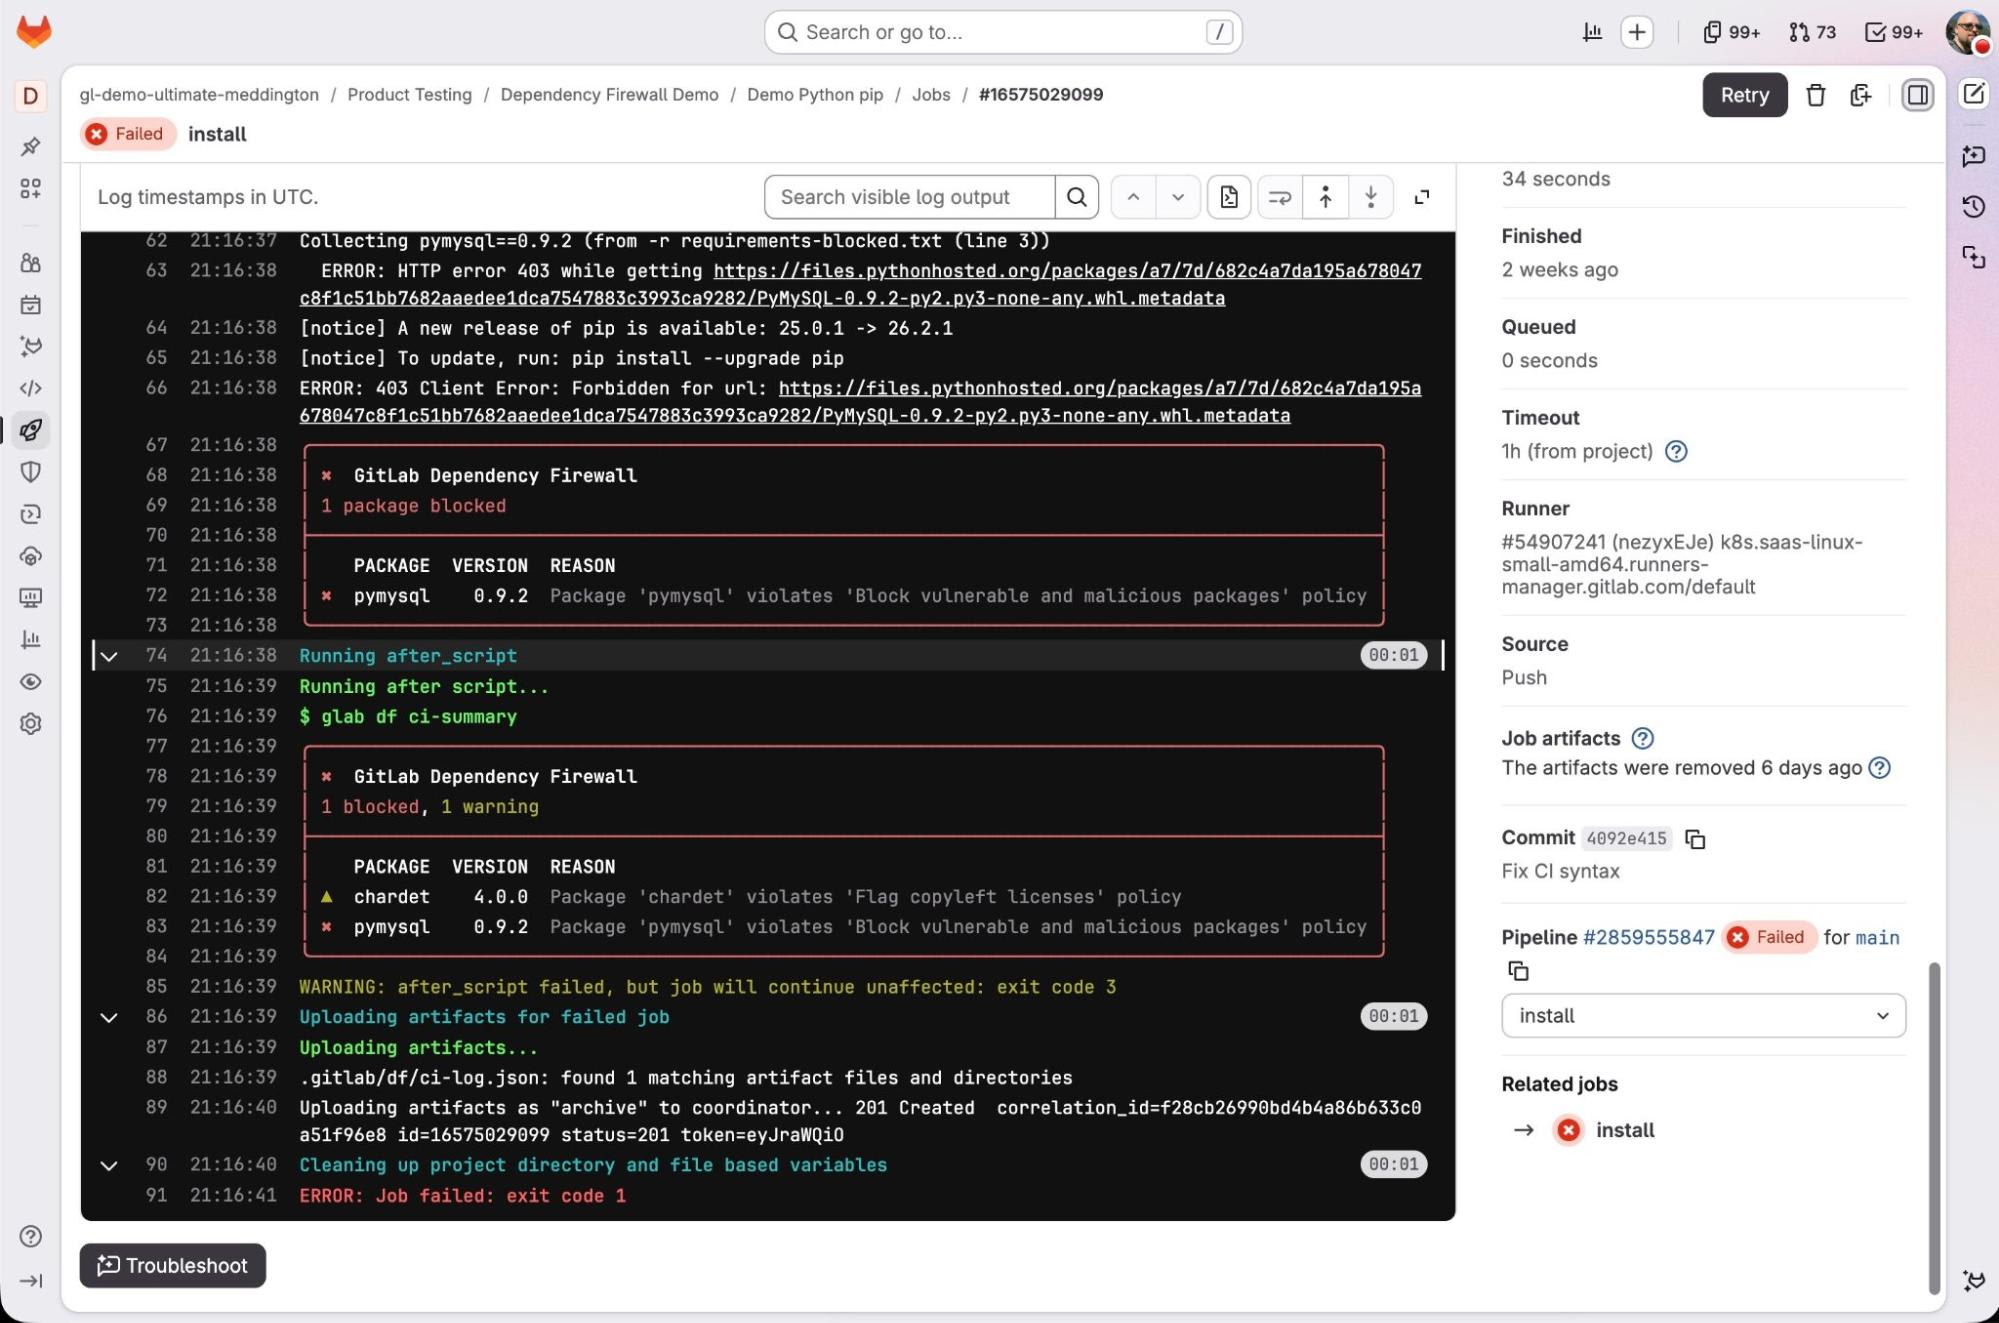
Task: Jump to top of log
Action: click(x=1325, y=197)
